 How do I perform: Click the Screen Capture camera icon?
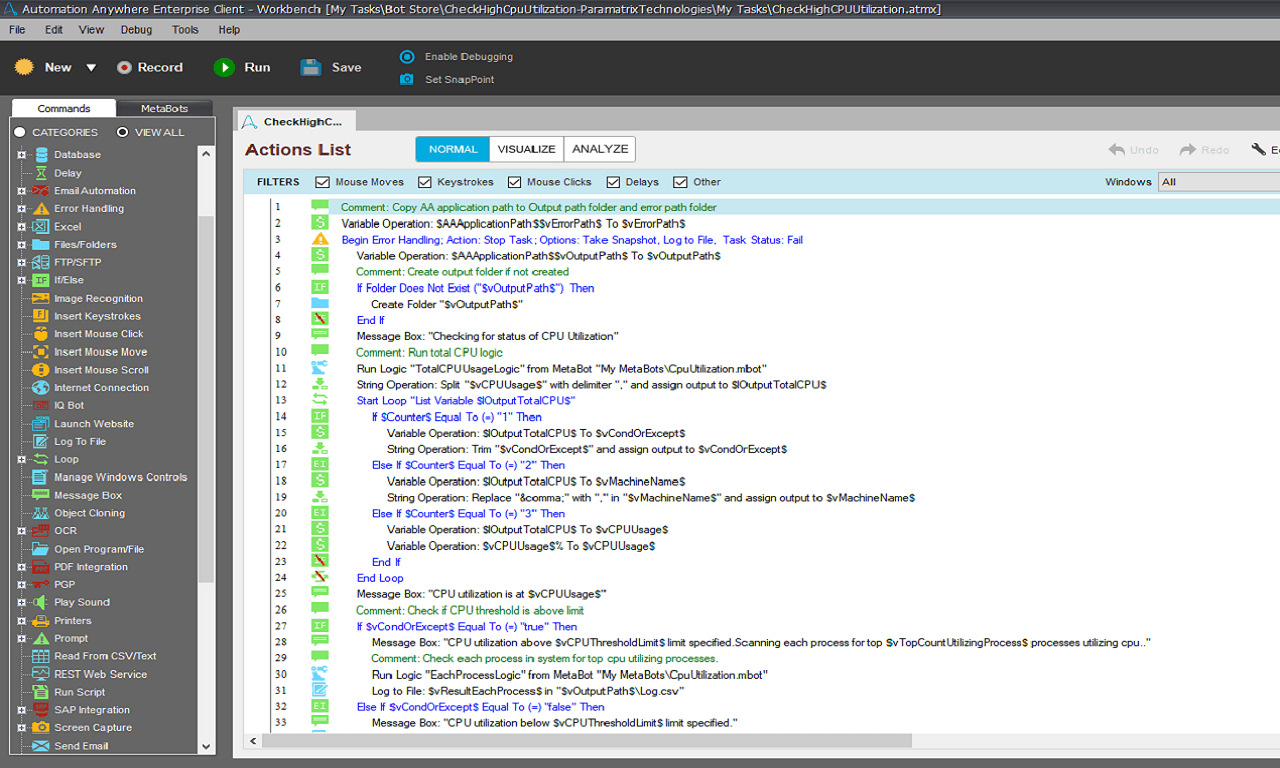[41, 728]
